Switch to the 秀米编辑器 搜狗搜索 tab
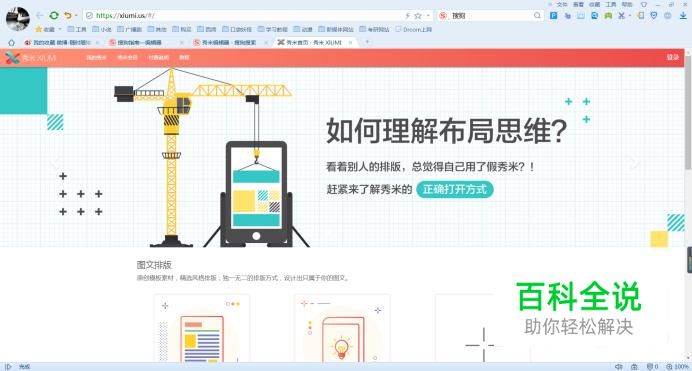692x371 pixels. point(229,43)
